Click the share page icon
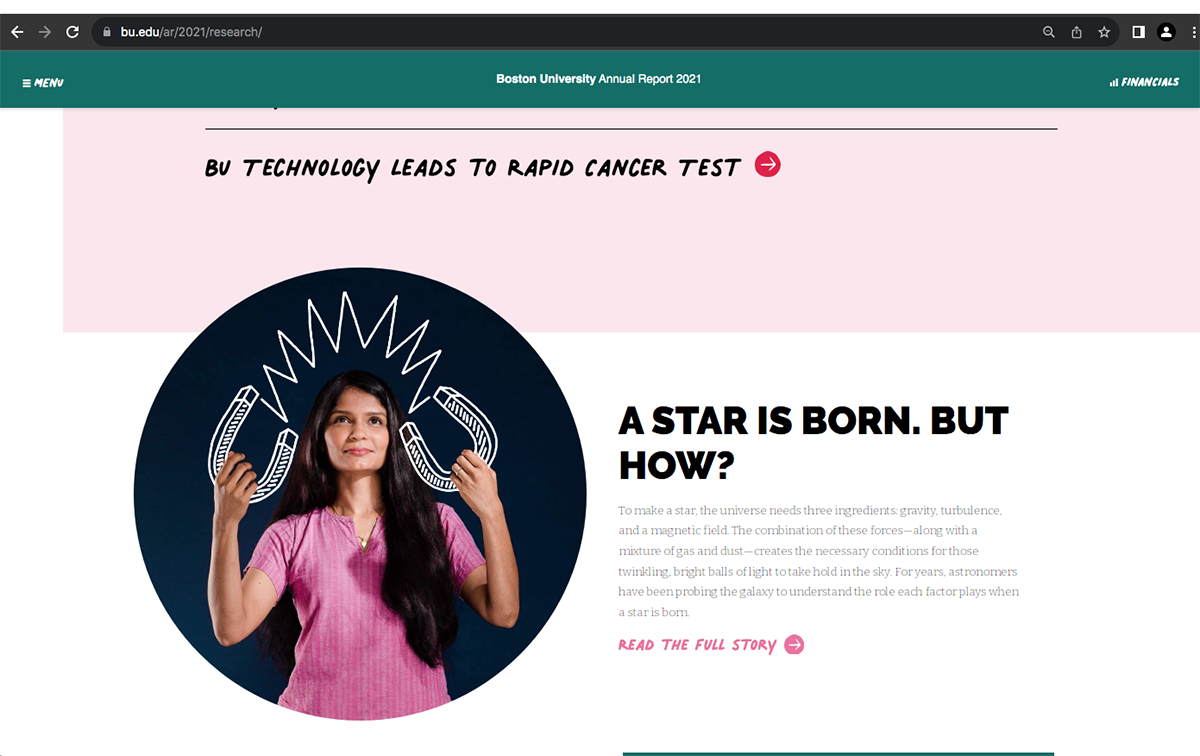The image size is (1200, 756). (x=1076, y=32)
